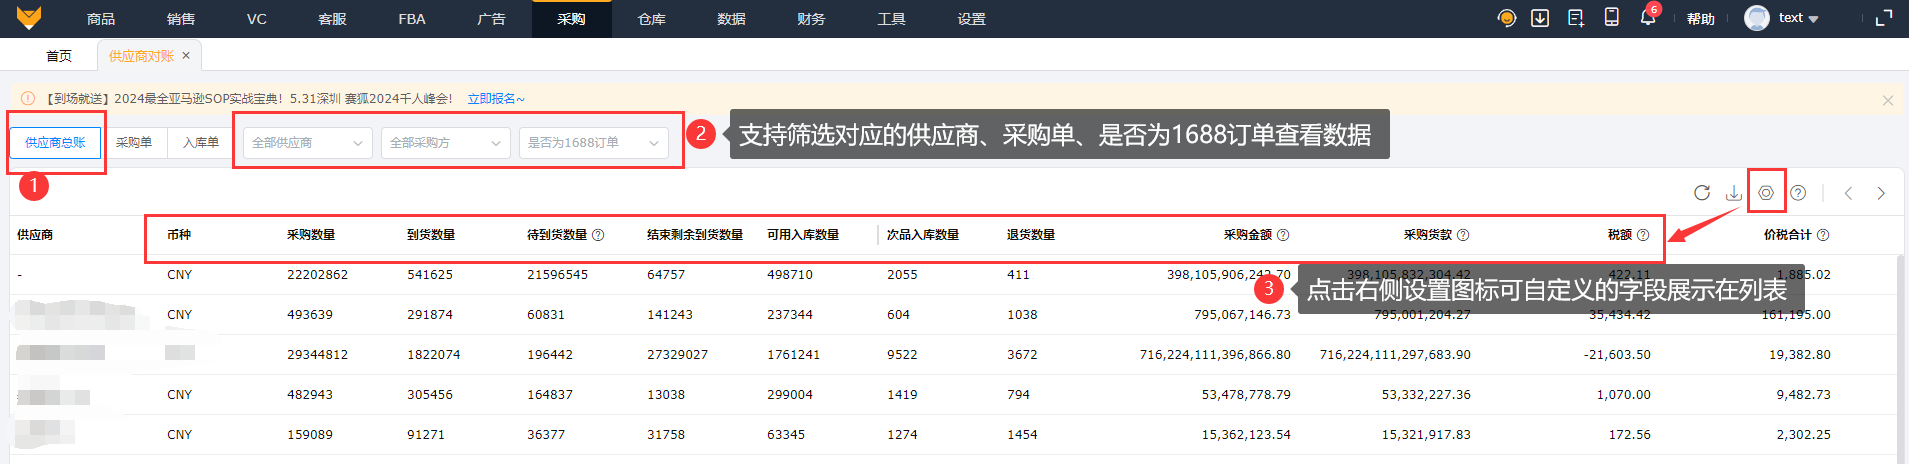The width and height of the screenshot is (1909, 464).
Task: Open the 是否为1688订单 dropdown
Action: pos(594,143)
